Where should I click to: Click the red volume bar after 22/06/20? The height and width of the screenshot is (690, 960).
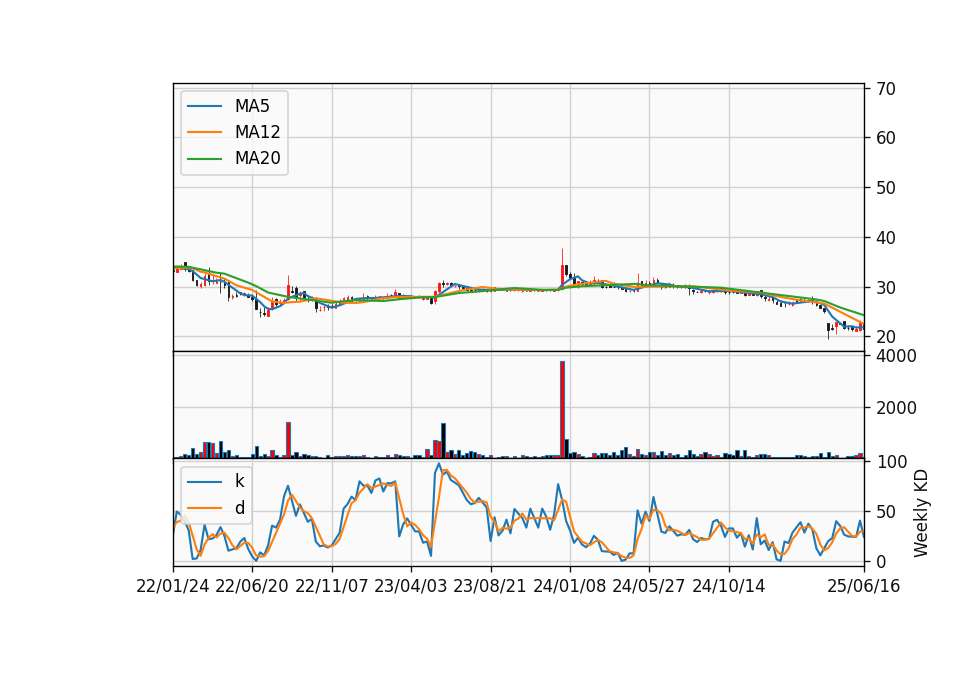(288, 440)
